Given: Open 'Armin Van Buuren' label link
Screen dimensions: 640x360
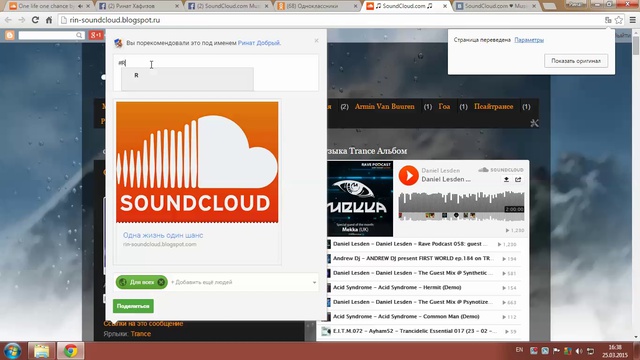Looking at the screenshot, I should 384,107.
